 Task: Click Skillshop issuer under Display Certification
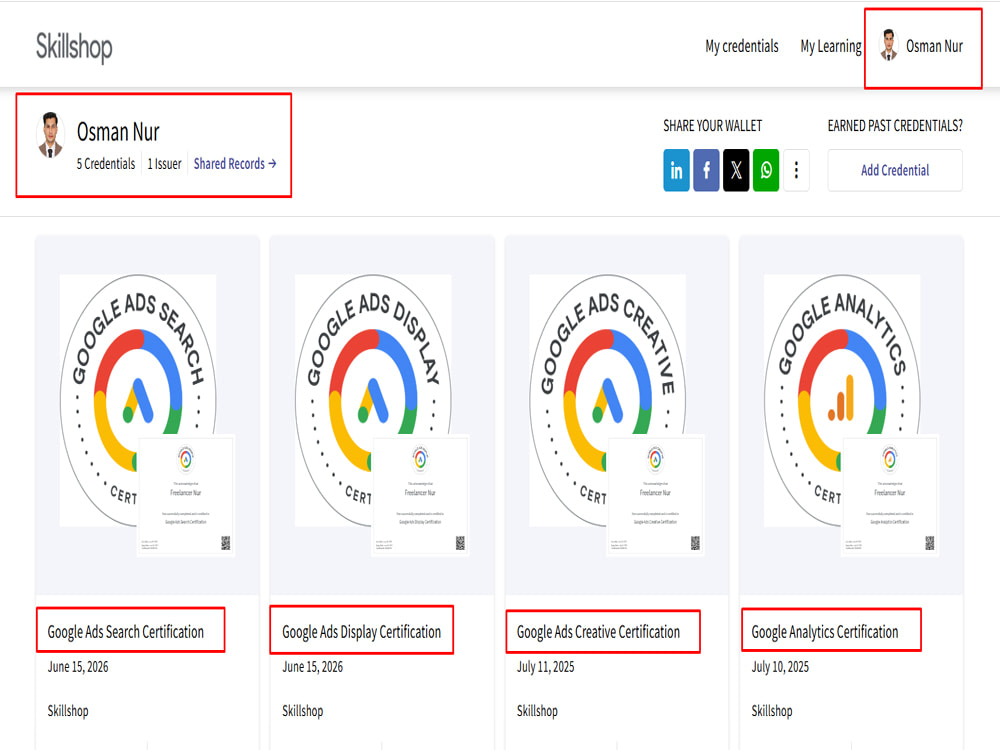302,711
